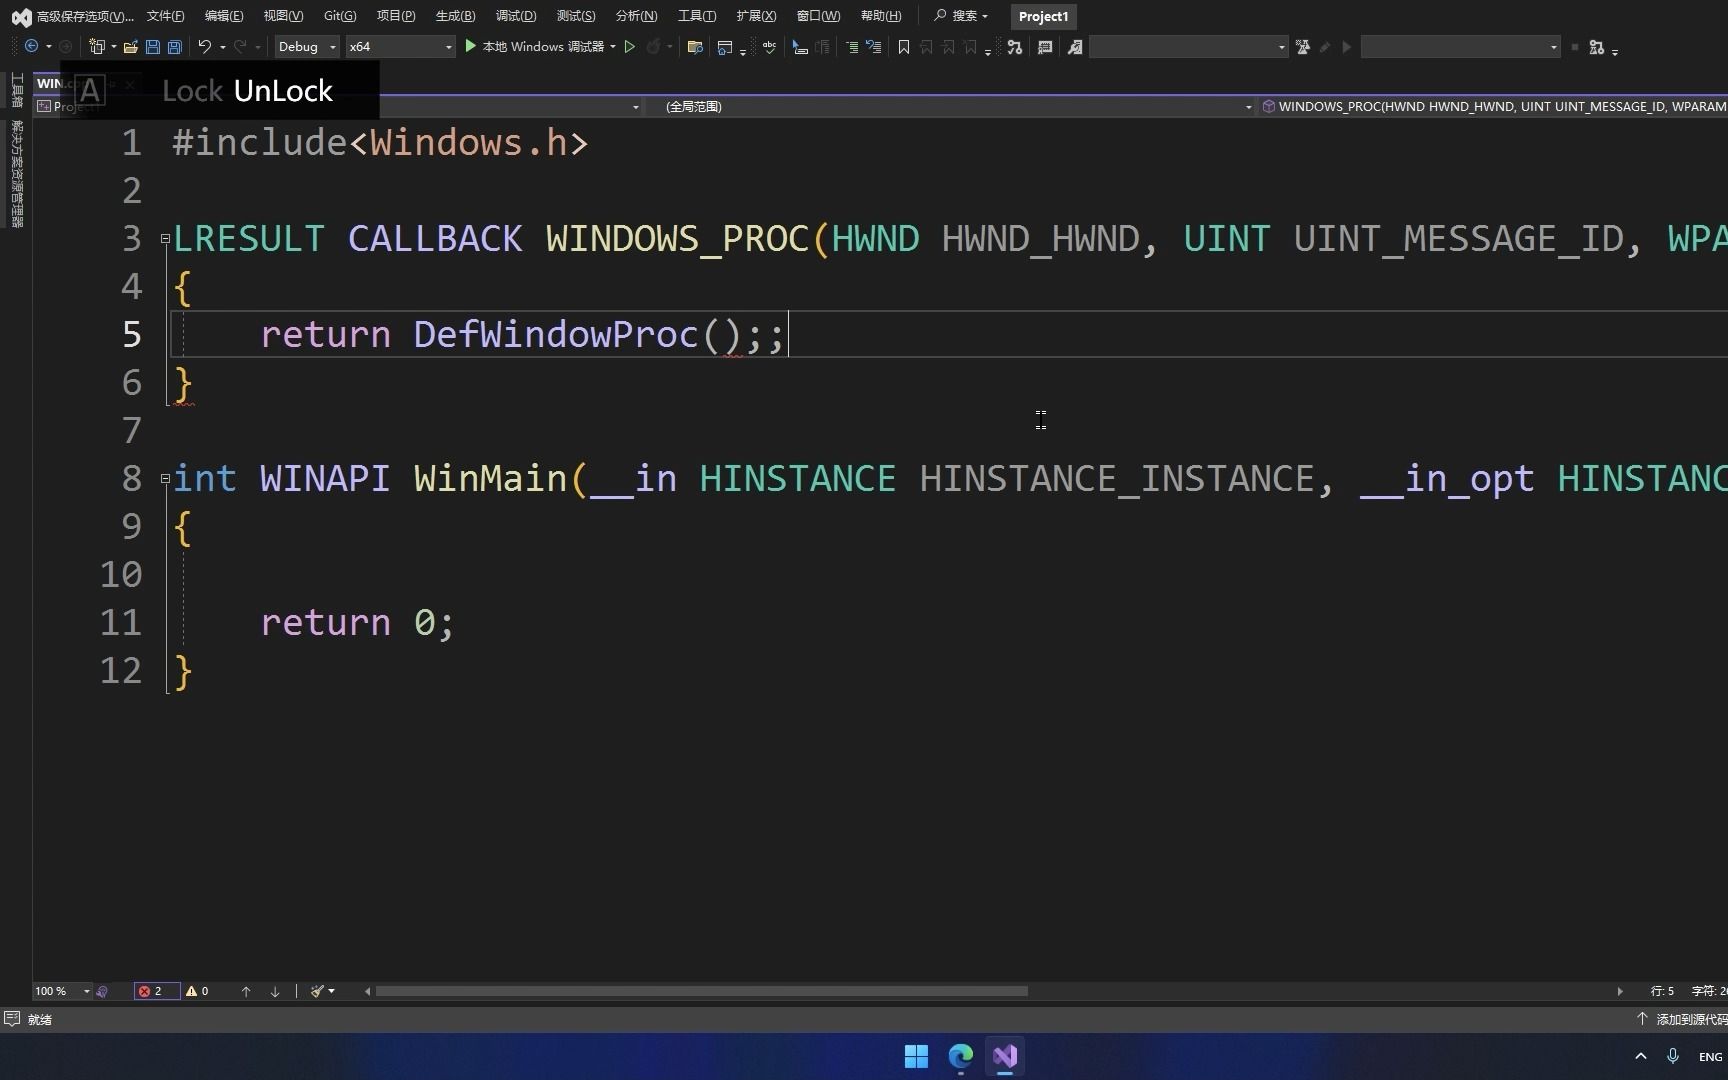Toggle a bookmark on the current line

(903, 47)
